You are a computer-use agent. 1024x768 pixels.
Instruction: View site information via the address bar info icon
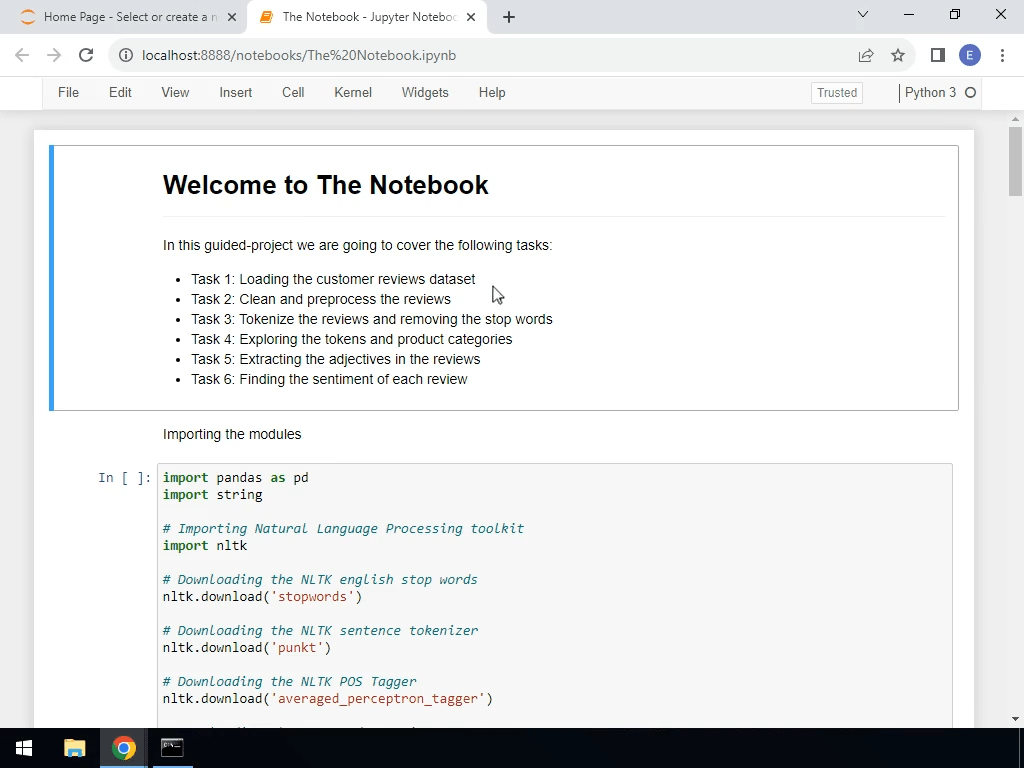[125, 55]
